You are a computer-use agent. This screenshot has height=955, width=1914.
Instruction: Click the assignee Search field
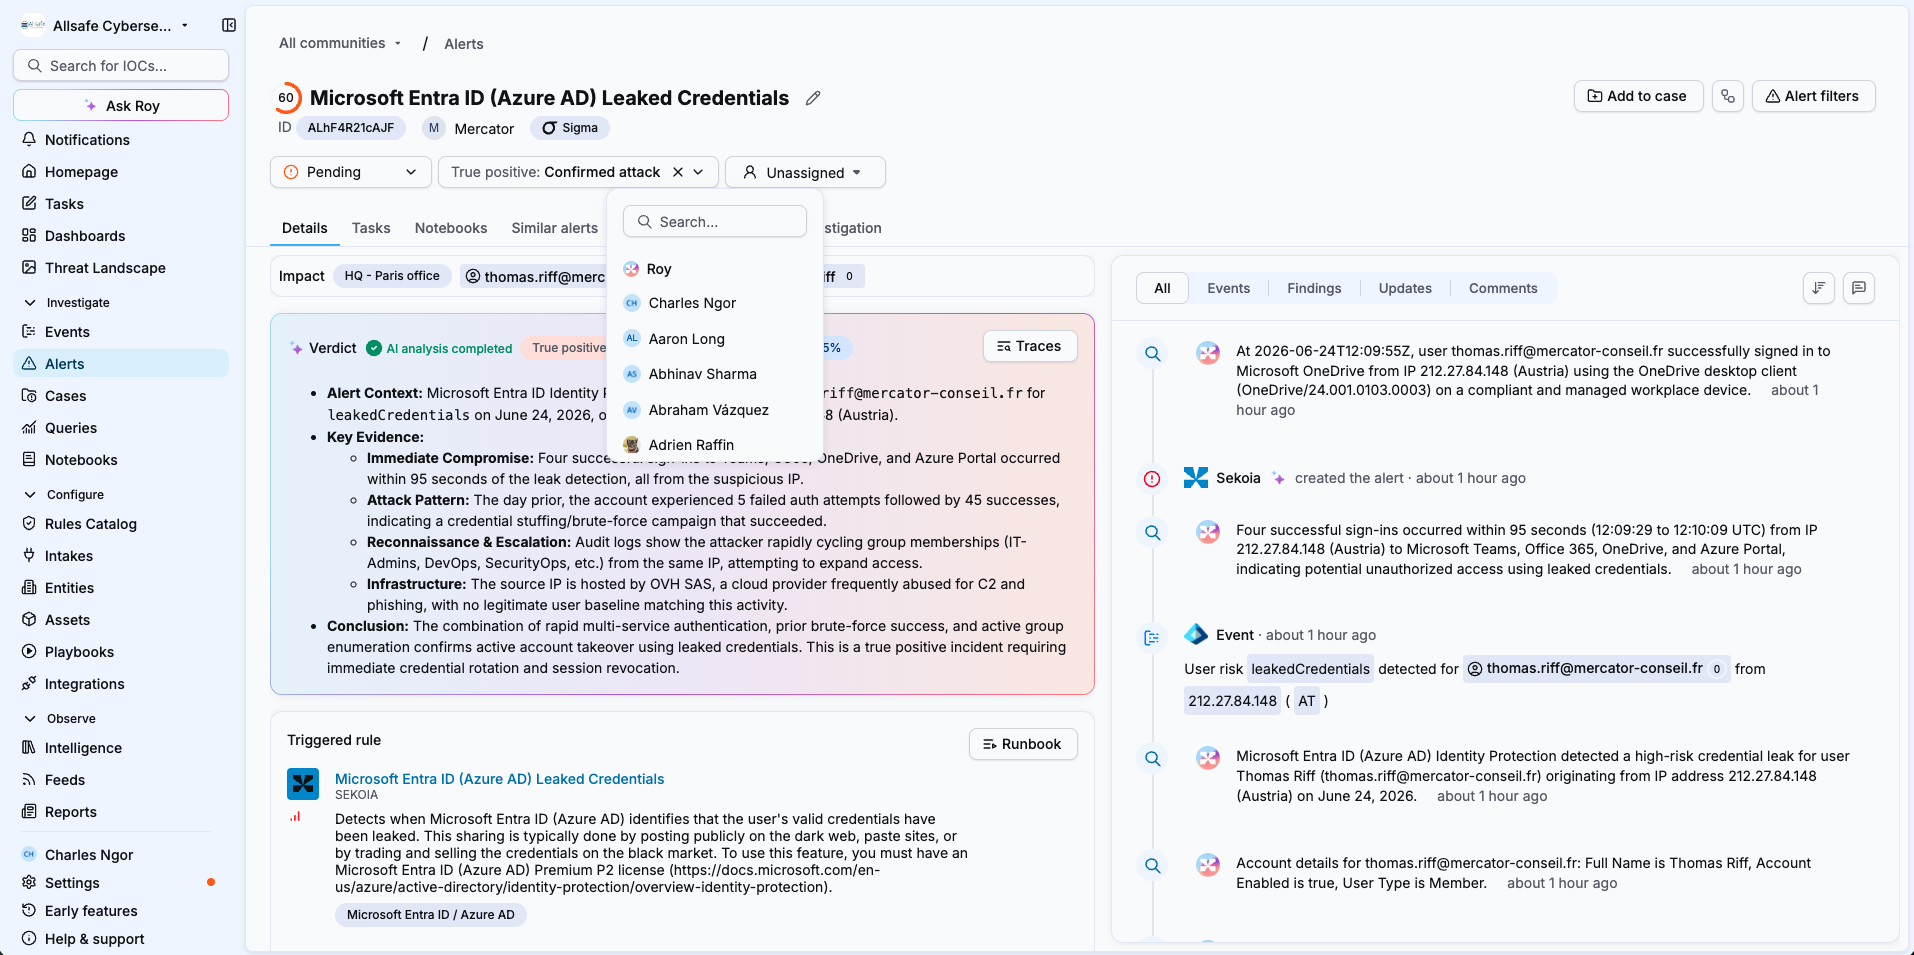pyautogui.click(x=715, y=221)
